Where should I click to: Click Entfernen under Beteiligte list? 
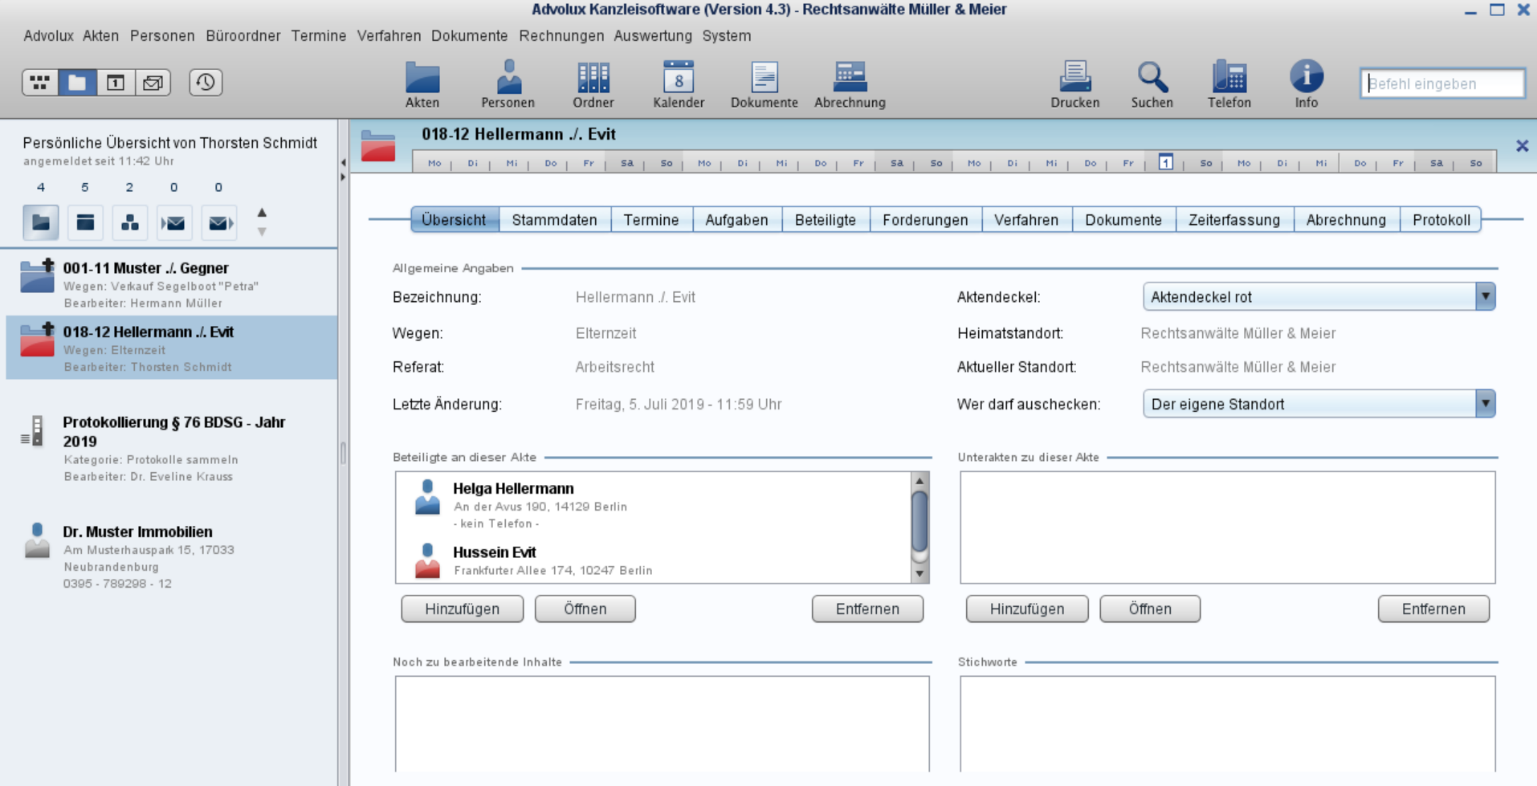click(x=868, y=609)
